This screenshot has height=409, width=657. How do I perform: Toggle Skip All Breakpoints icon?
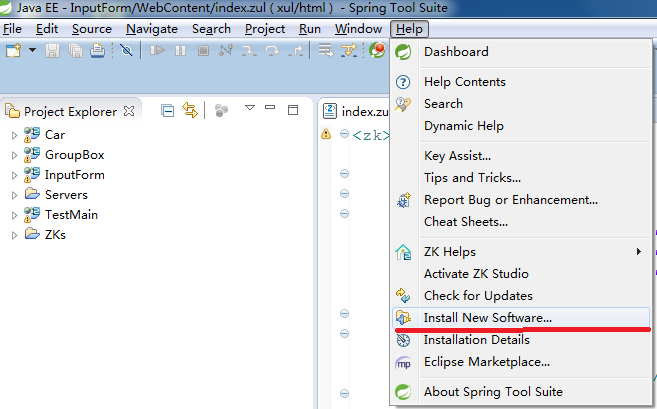pos(126,51)
